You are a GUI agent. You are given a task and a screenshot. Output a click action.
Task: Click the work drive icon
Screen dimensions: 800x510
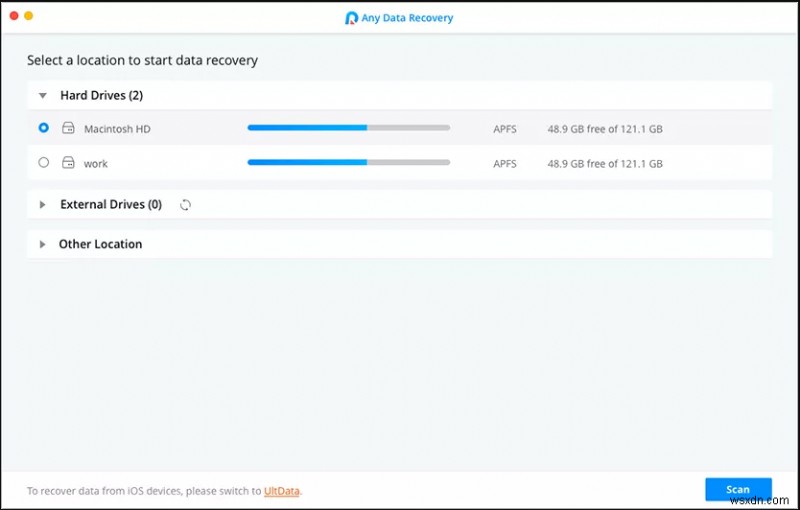coord(69,163)
